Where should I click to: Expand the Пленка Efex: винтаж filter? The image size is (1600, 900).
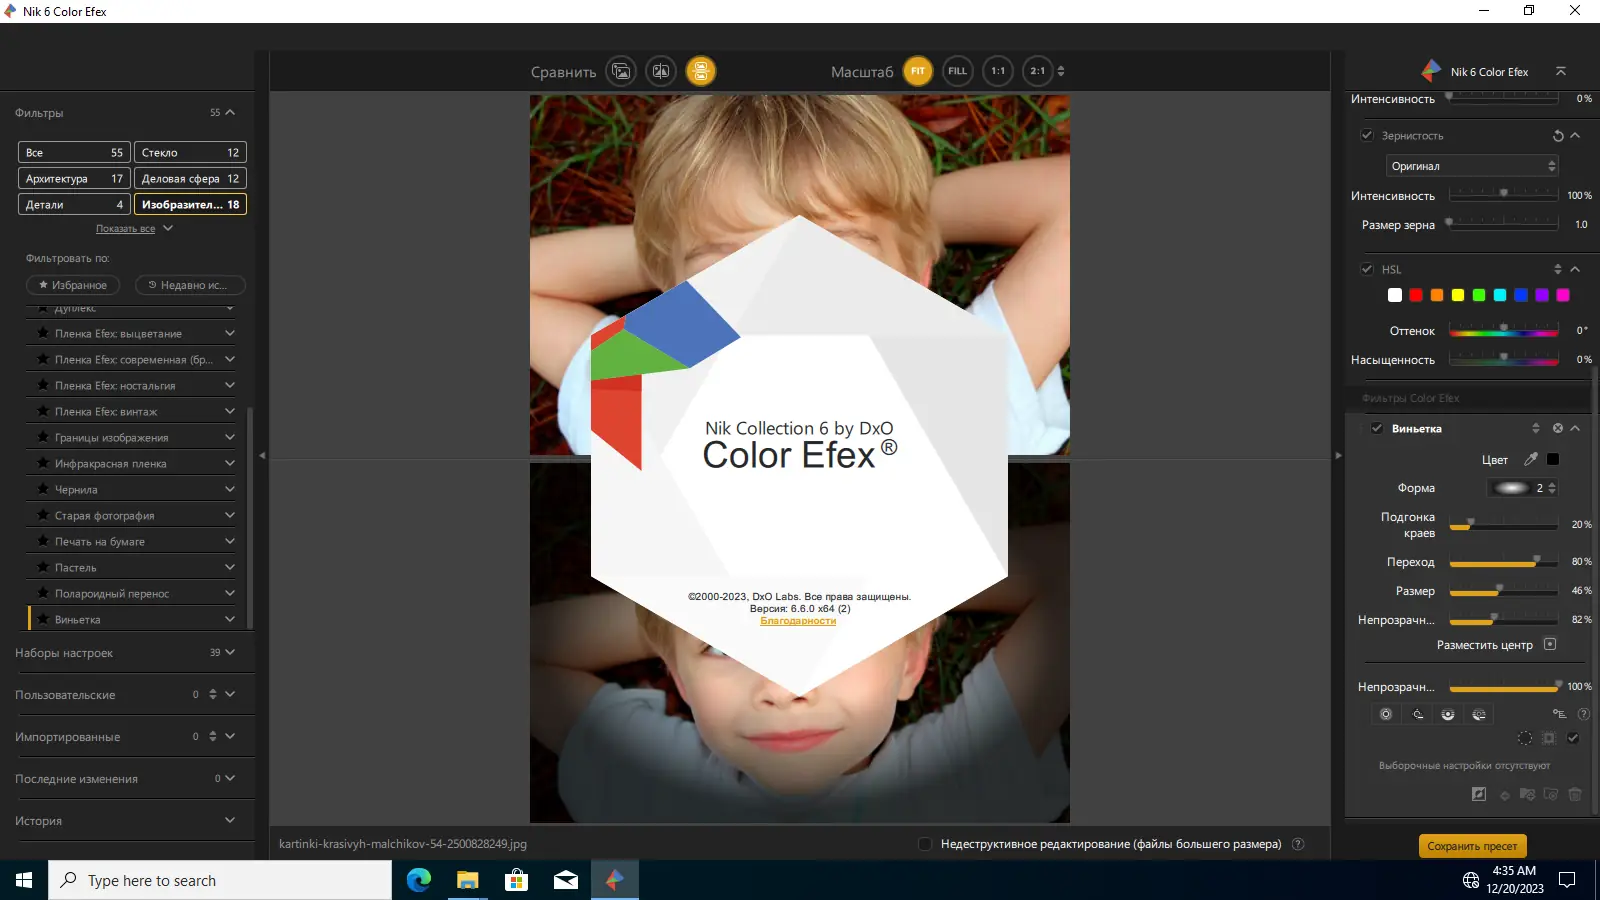(230, 411)
